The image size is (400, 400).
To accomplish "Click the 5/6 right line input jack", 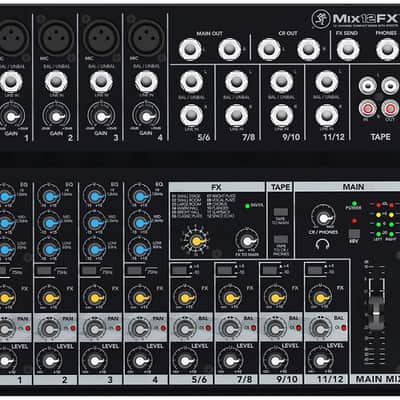I will (x=191, y=115).
